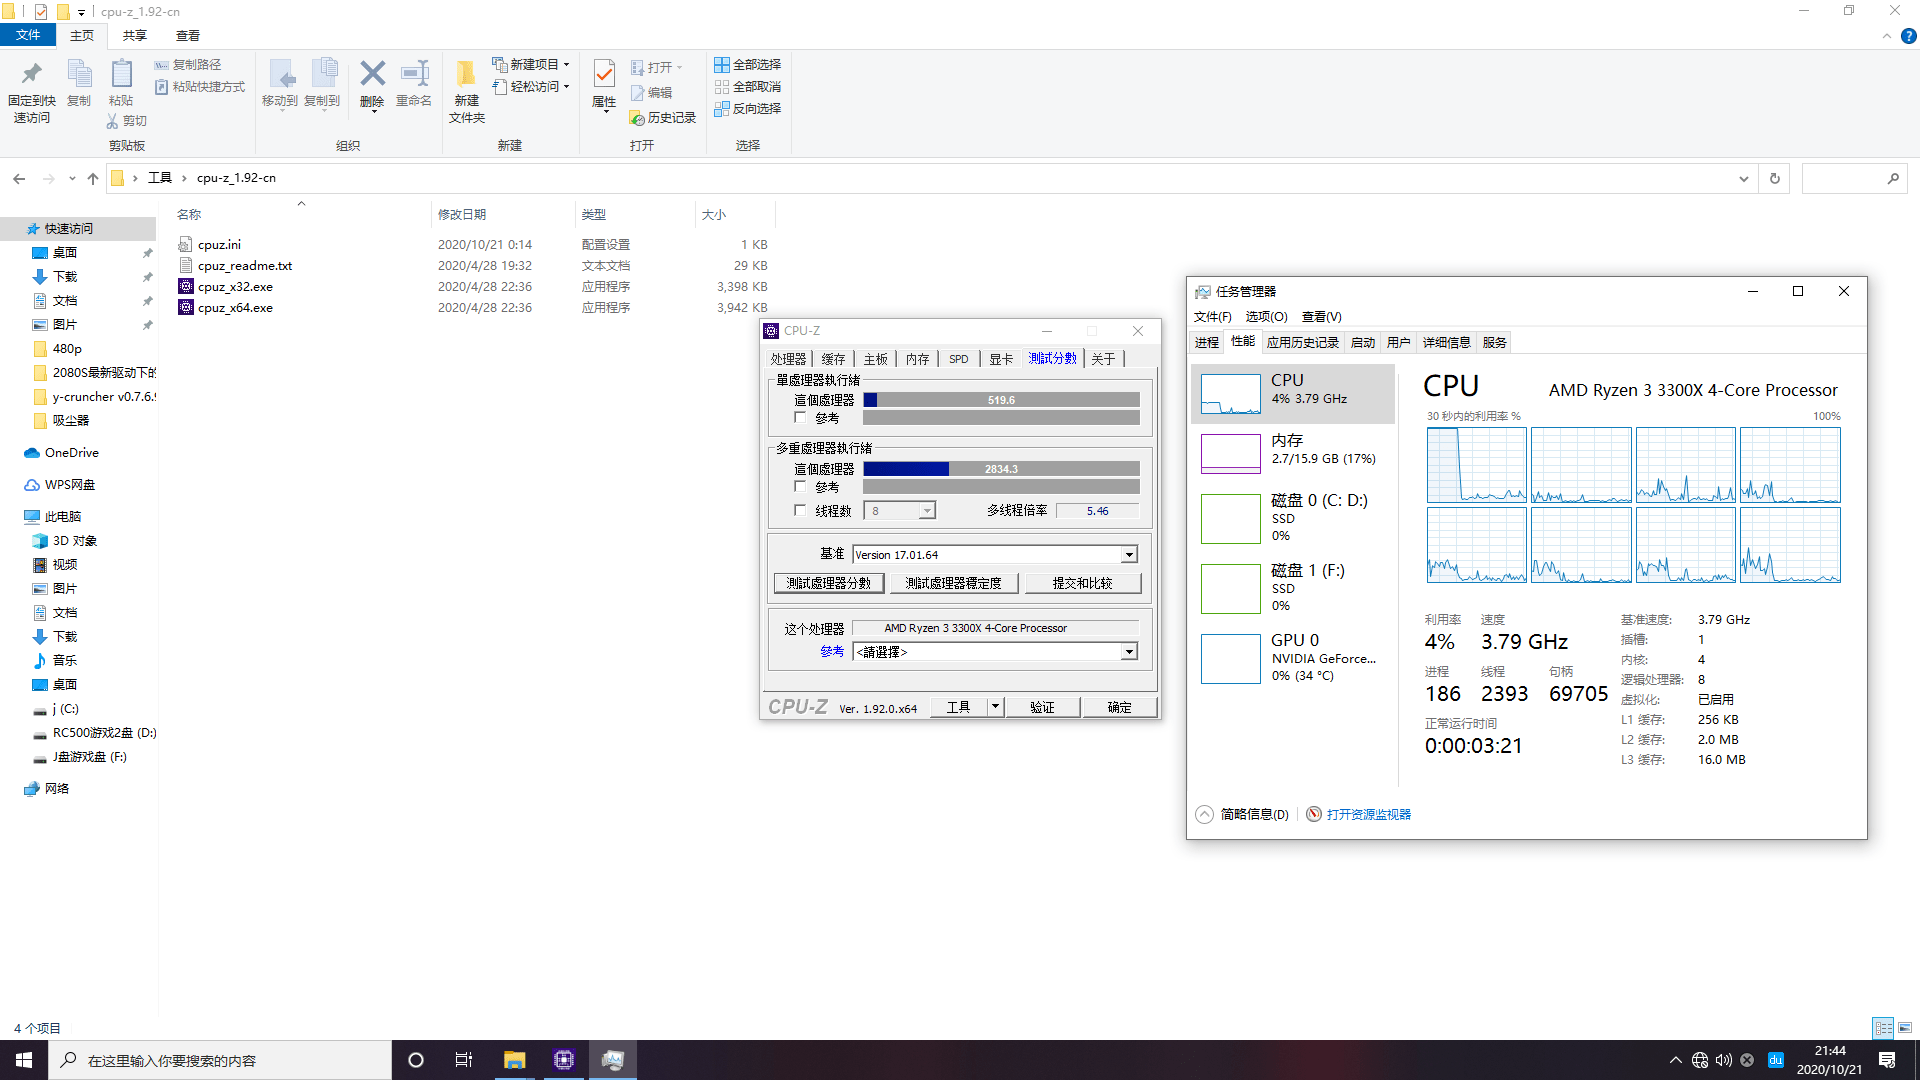Open Task View from taskbar
This screenshot has height=1080, width=1920.
[x=463, y=1060]
